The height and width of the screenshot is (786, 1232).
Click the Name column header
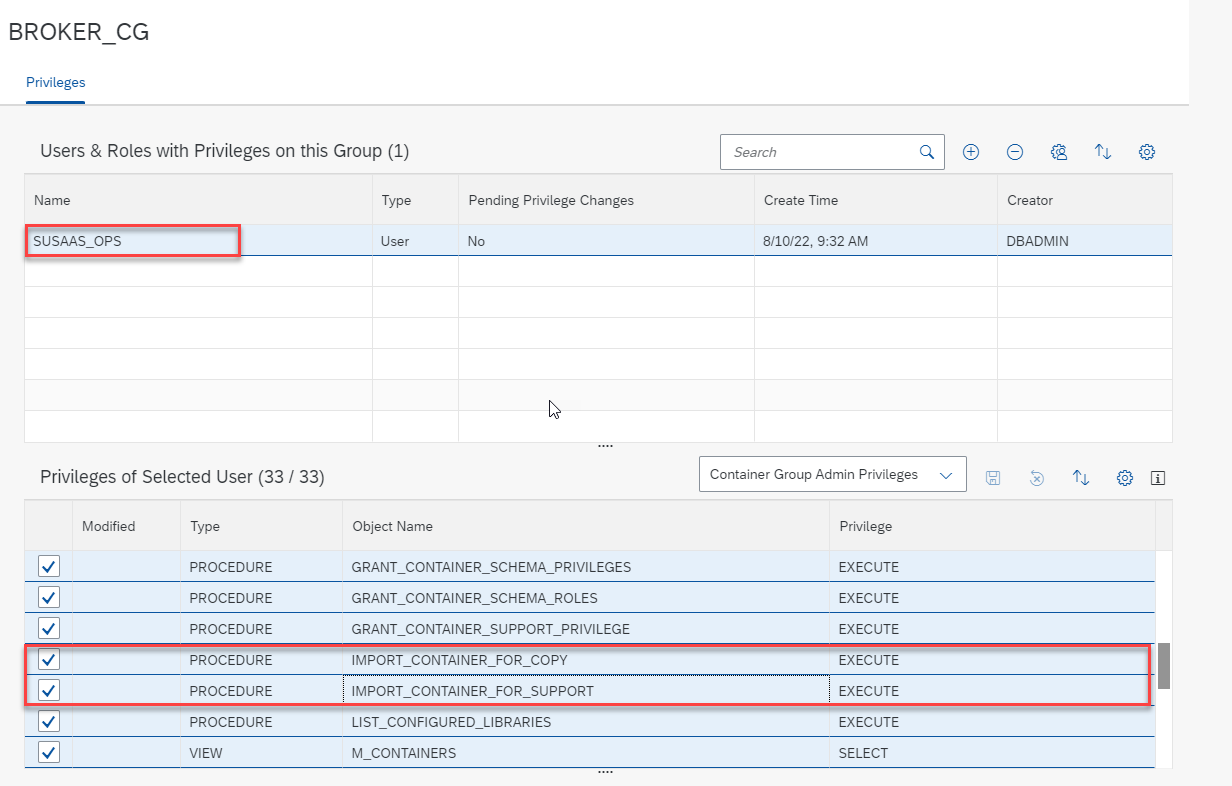tap(199, 200)
